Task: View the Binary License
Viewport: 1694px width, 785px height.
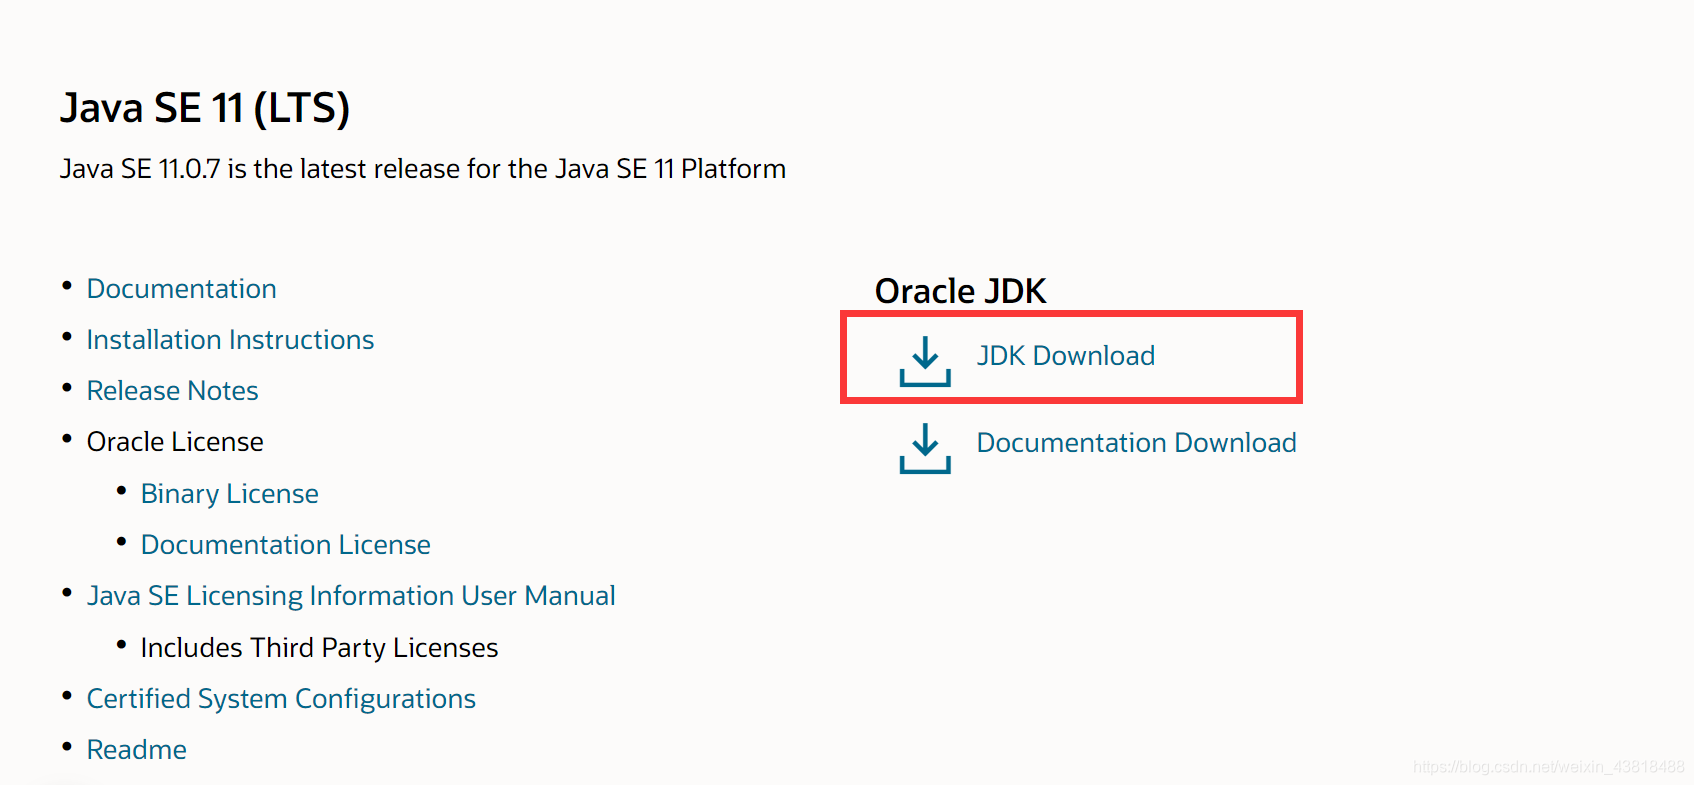Action: (x=229, y=493)
